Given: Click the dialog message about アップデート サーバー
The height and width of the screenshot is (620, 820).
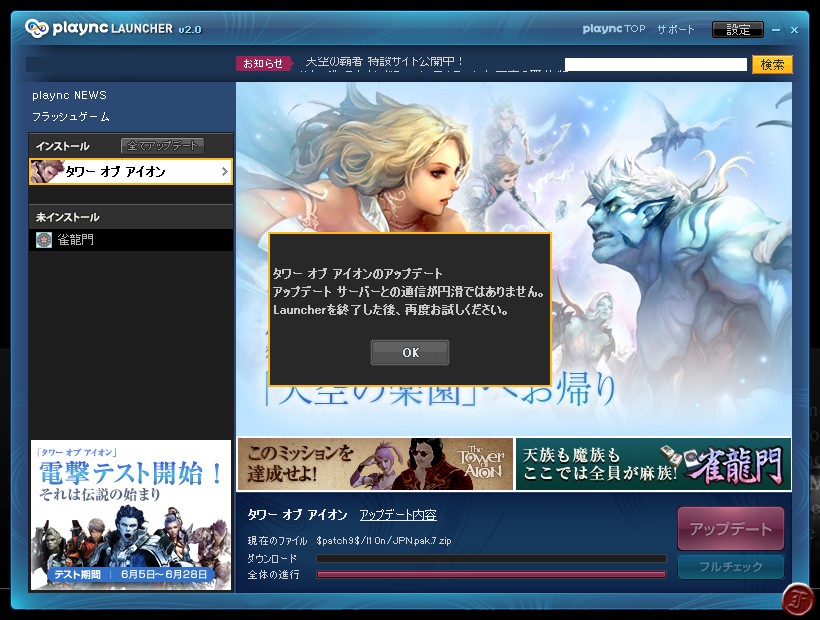Looking at the screenshot, I should (x=408, y=292).
